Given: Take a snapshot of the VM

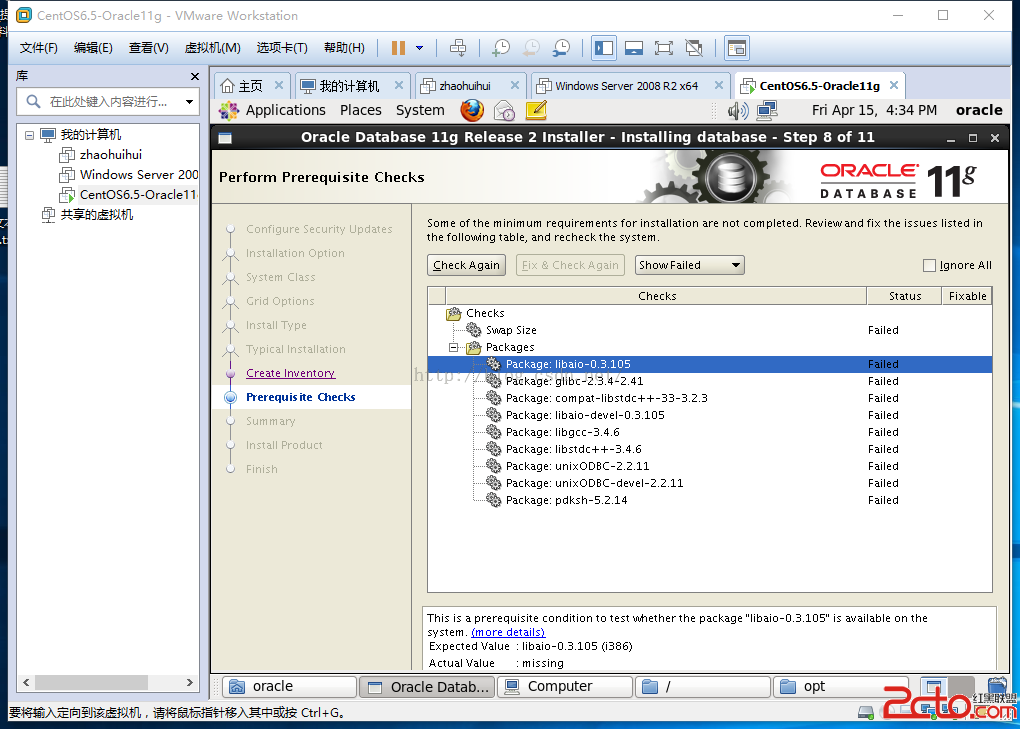Looking at the screenshot, I should pyautogui.click(x=501, y=47).
